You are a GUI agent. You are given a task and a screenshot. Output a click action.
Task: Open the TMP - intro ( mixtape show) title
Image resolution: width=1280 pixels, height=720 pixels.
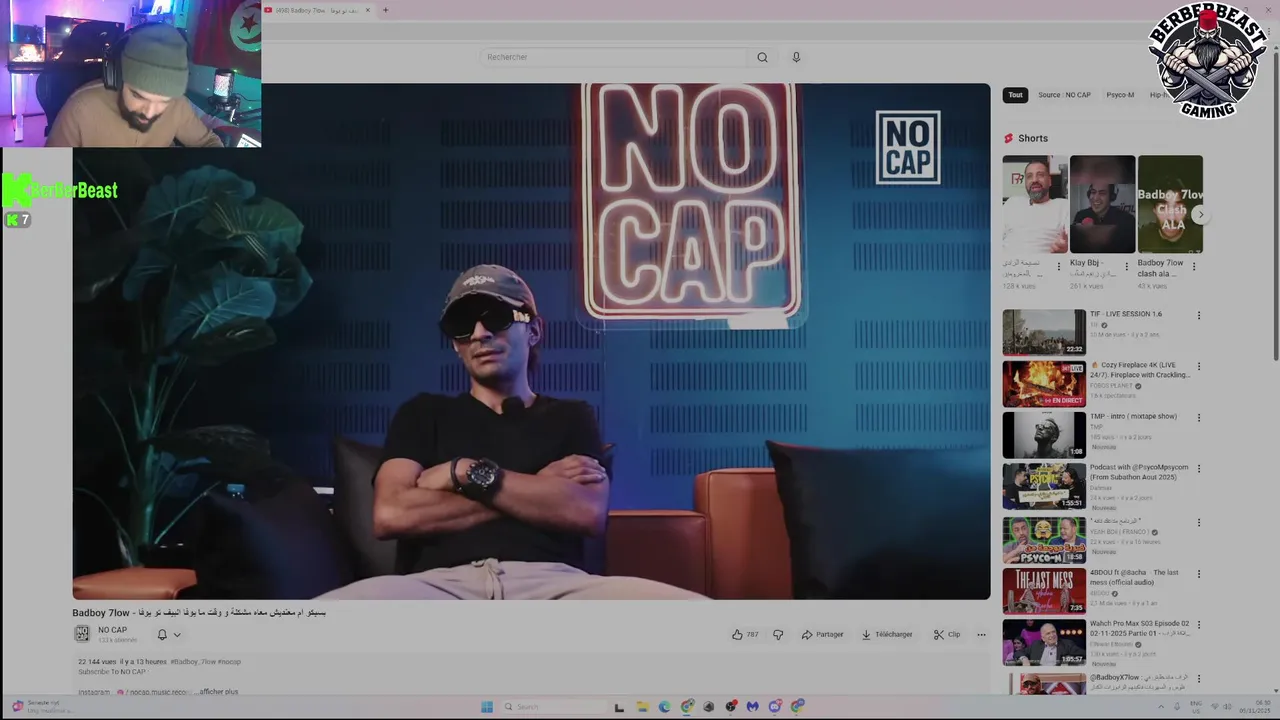1133,416
